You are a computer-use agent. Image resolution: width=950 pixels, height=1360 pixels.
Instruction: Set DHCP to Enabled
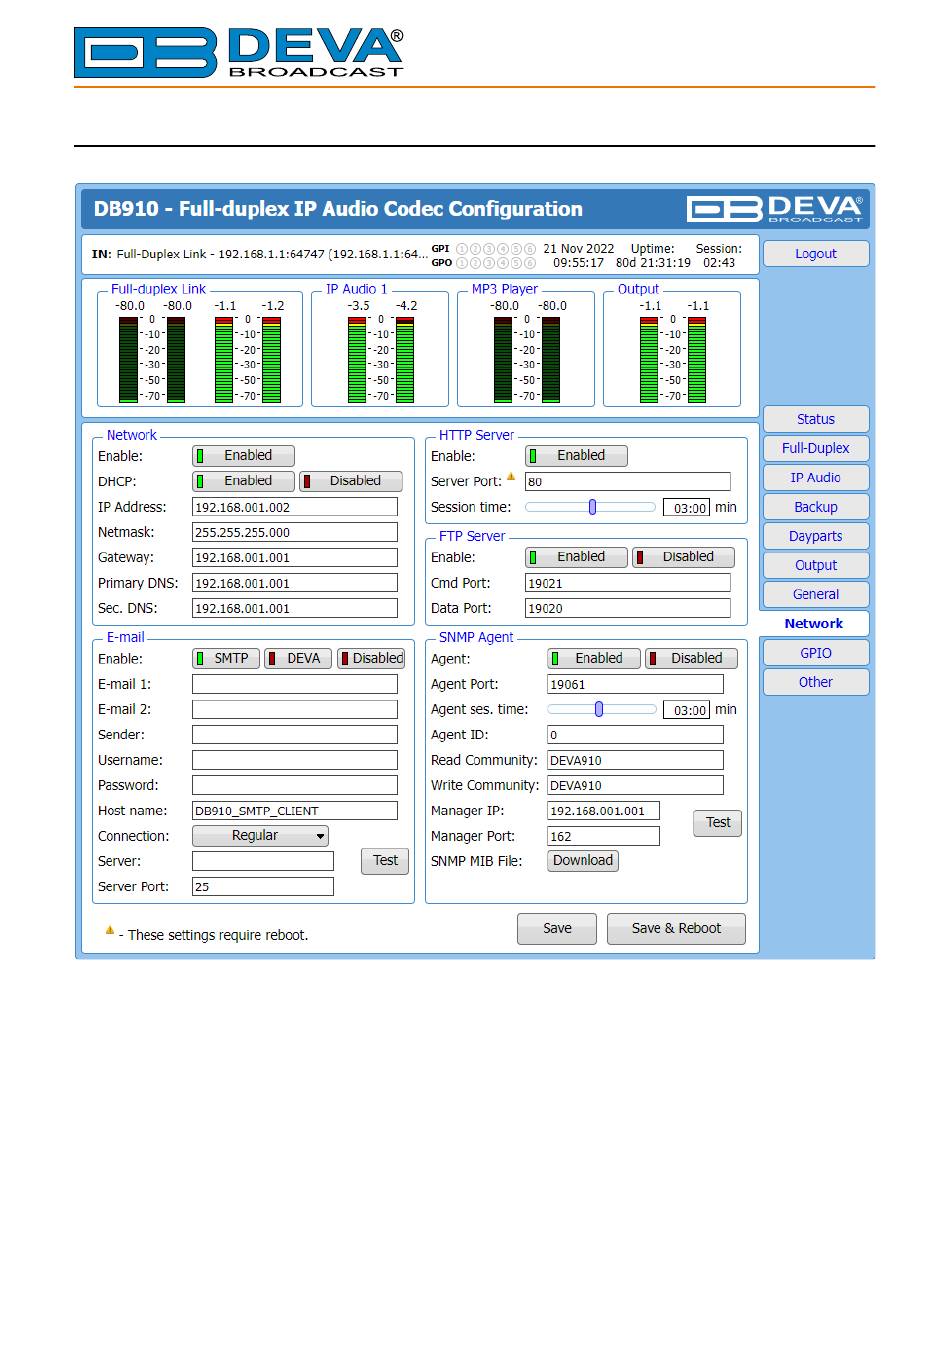[x=243, y=481]
